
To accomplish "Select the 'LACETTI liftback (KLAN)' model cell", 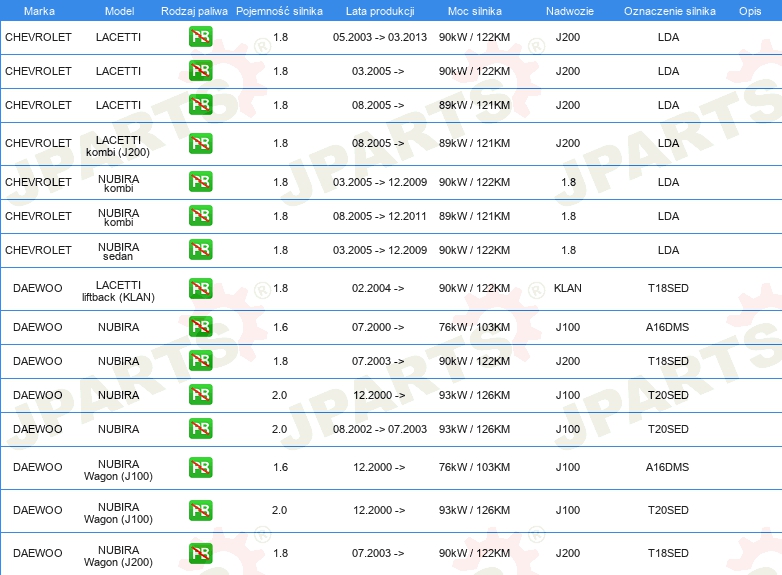I will coord(118,291).
